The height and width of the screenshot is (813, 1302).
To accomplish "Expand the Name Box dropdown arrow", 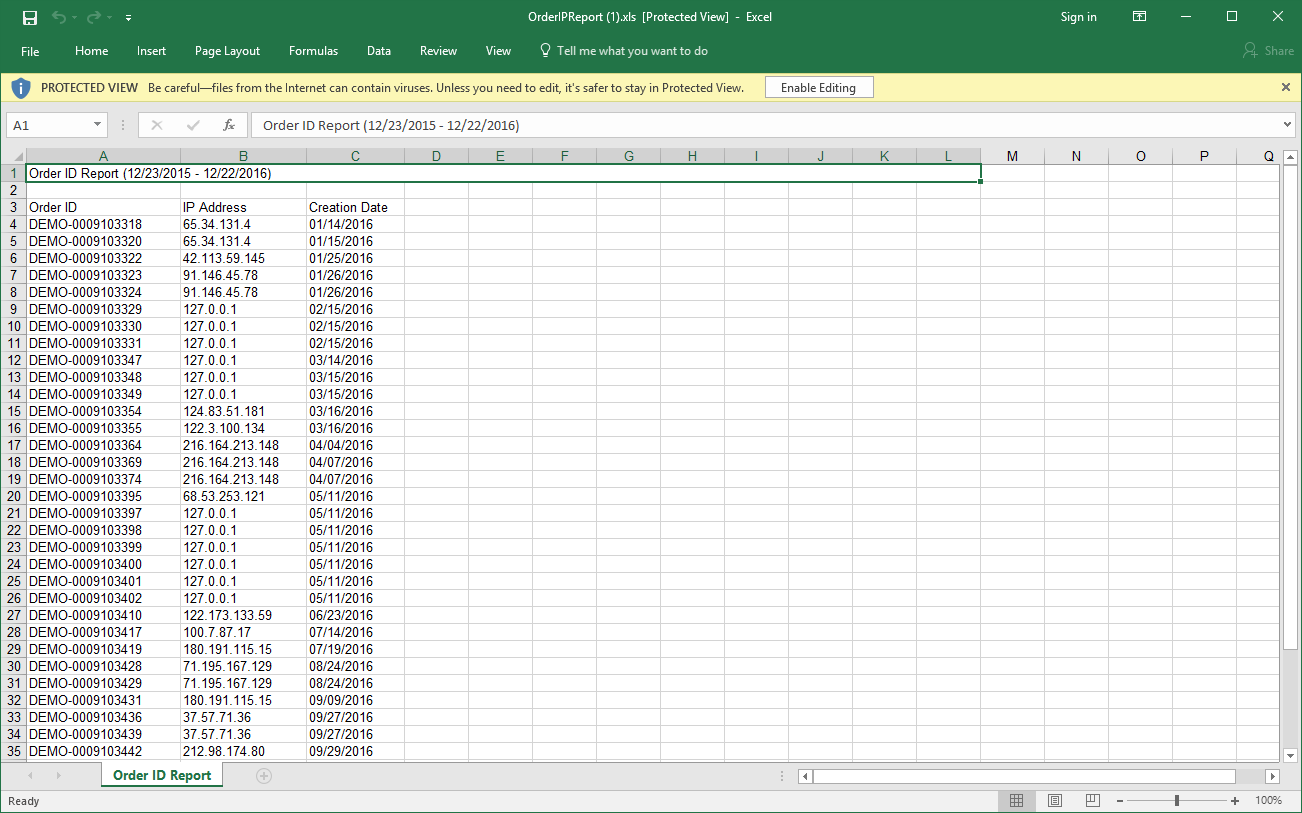I will (x=97, y=125).
